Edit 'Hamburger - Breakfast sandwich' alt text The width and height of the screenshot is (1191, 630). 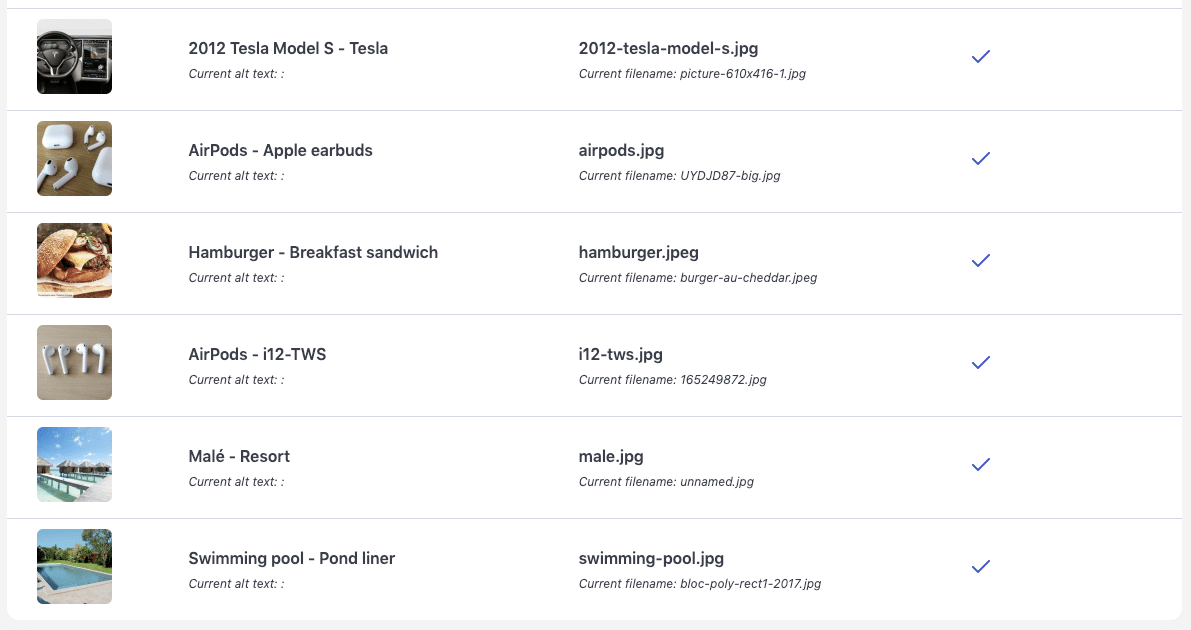313,252
